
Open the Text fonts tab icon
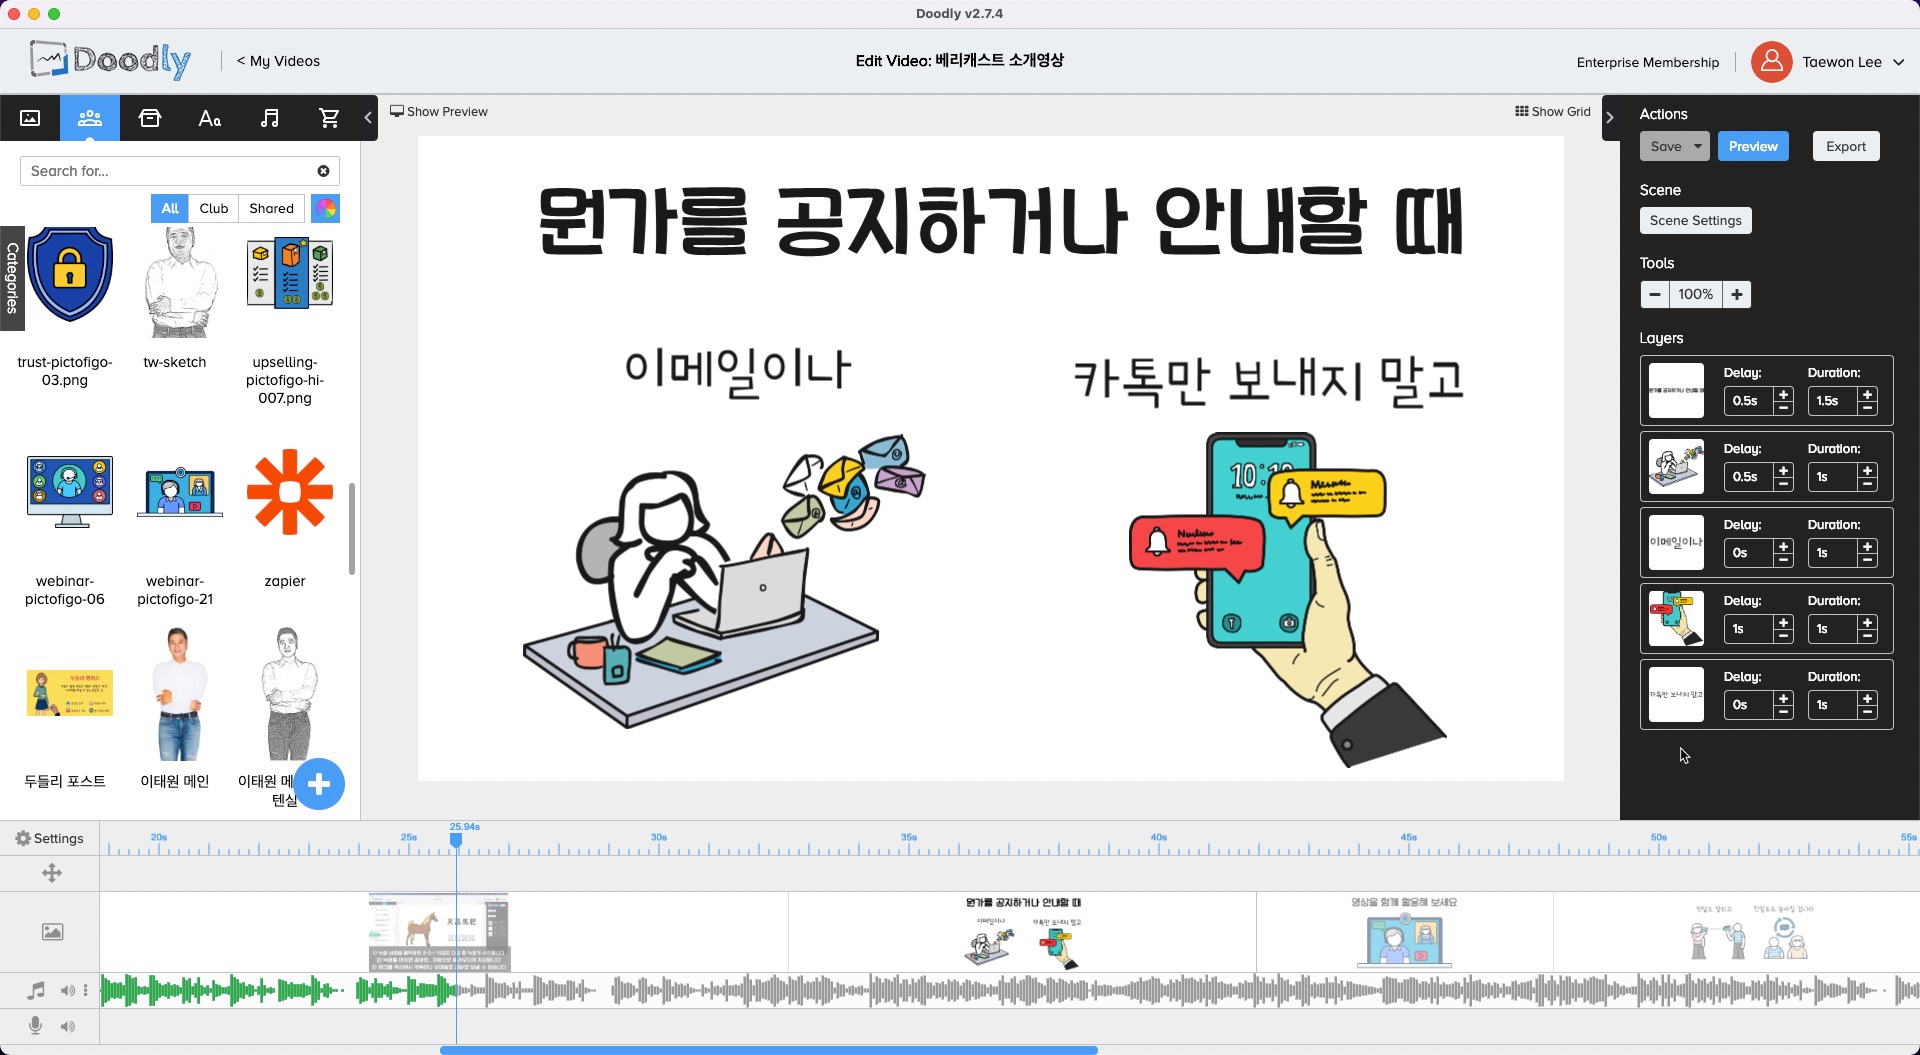pyautogui.click(x=210, y=118)
